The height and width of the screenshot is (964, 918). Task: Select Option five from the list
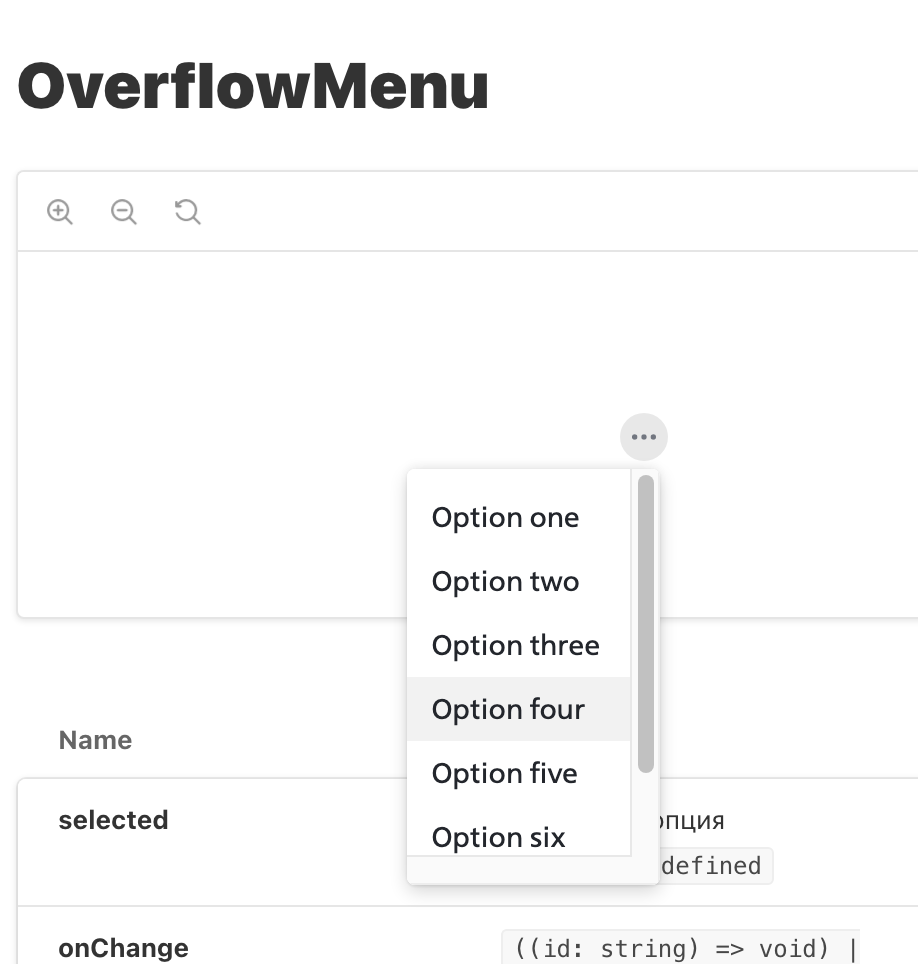click(504, 773)
